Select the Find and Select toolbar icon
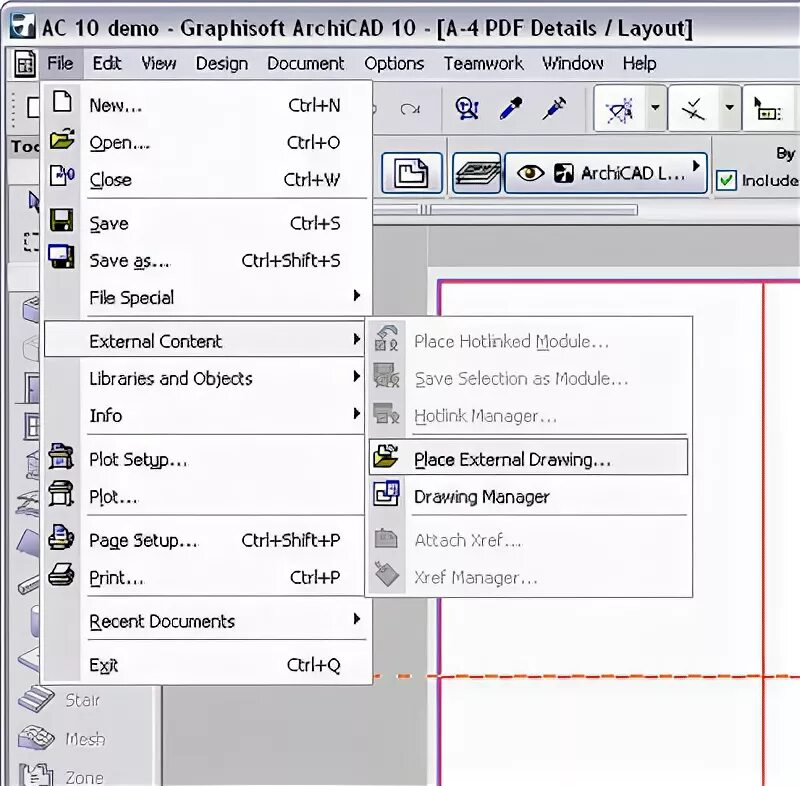This screenshot has height=786, width=800. [x=467, y=108]
